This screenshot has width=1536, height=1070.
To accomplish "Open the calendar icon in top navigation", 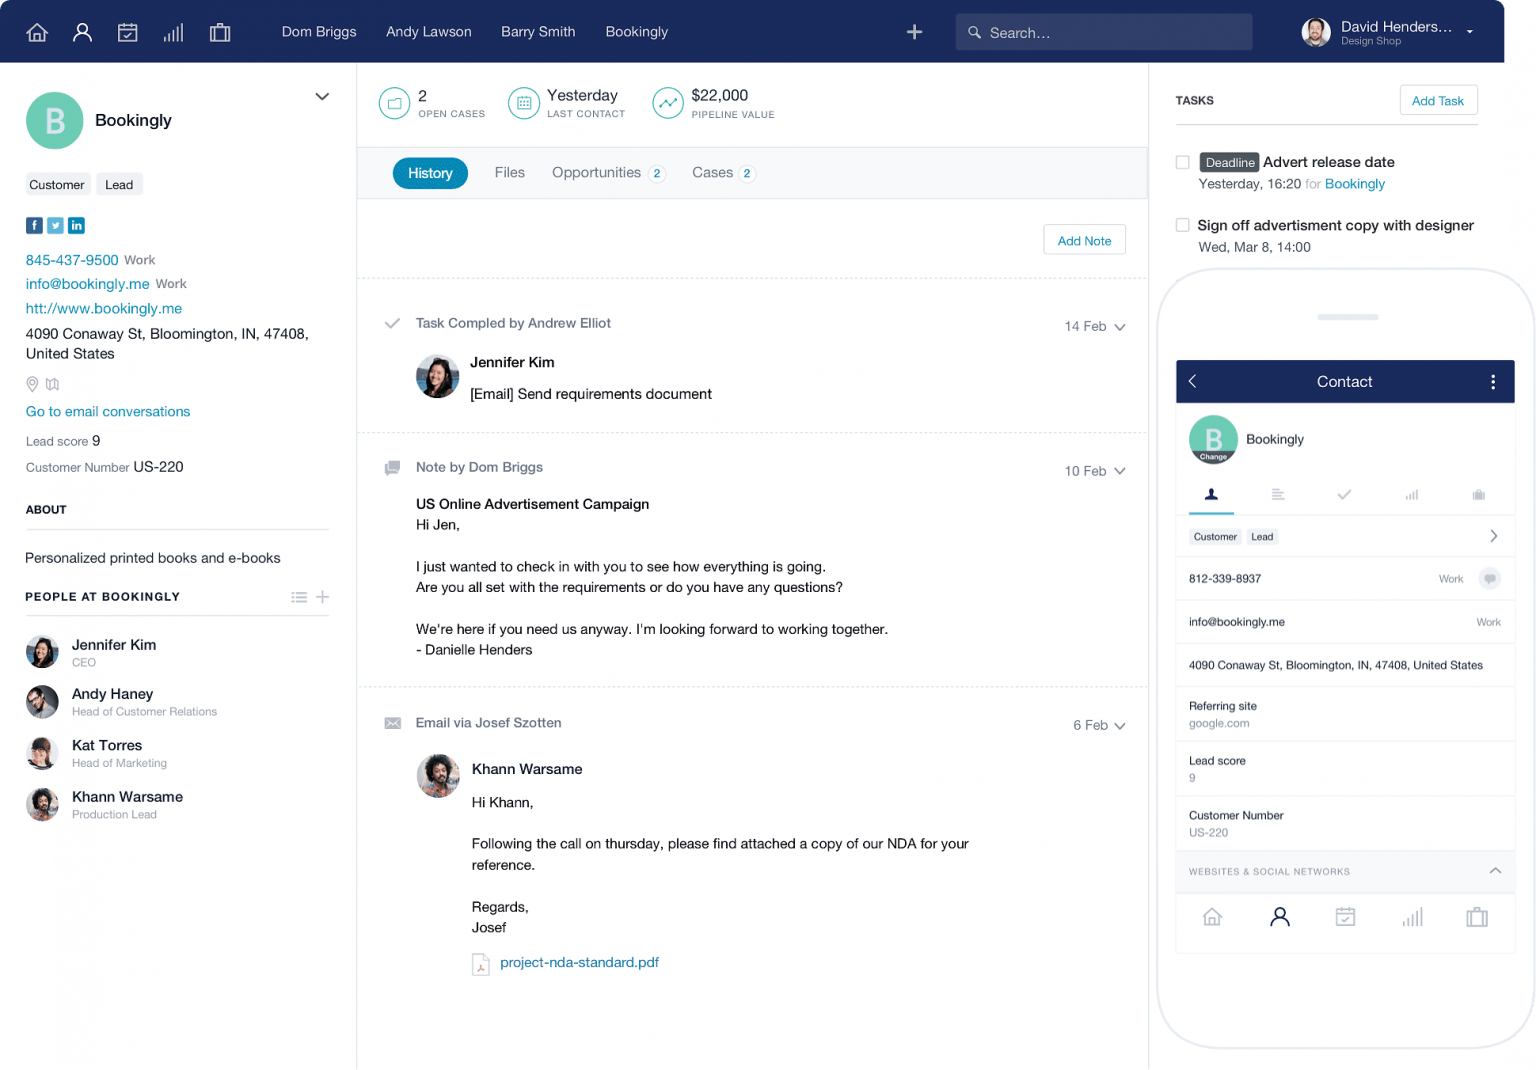I will [127, 31].
